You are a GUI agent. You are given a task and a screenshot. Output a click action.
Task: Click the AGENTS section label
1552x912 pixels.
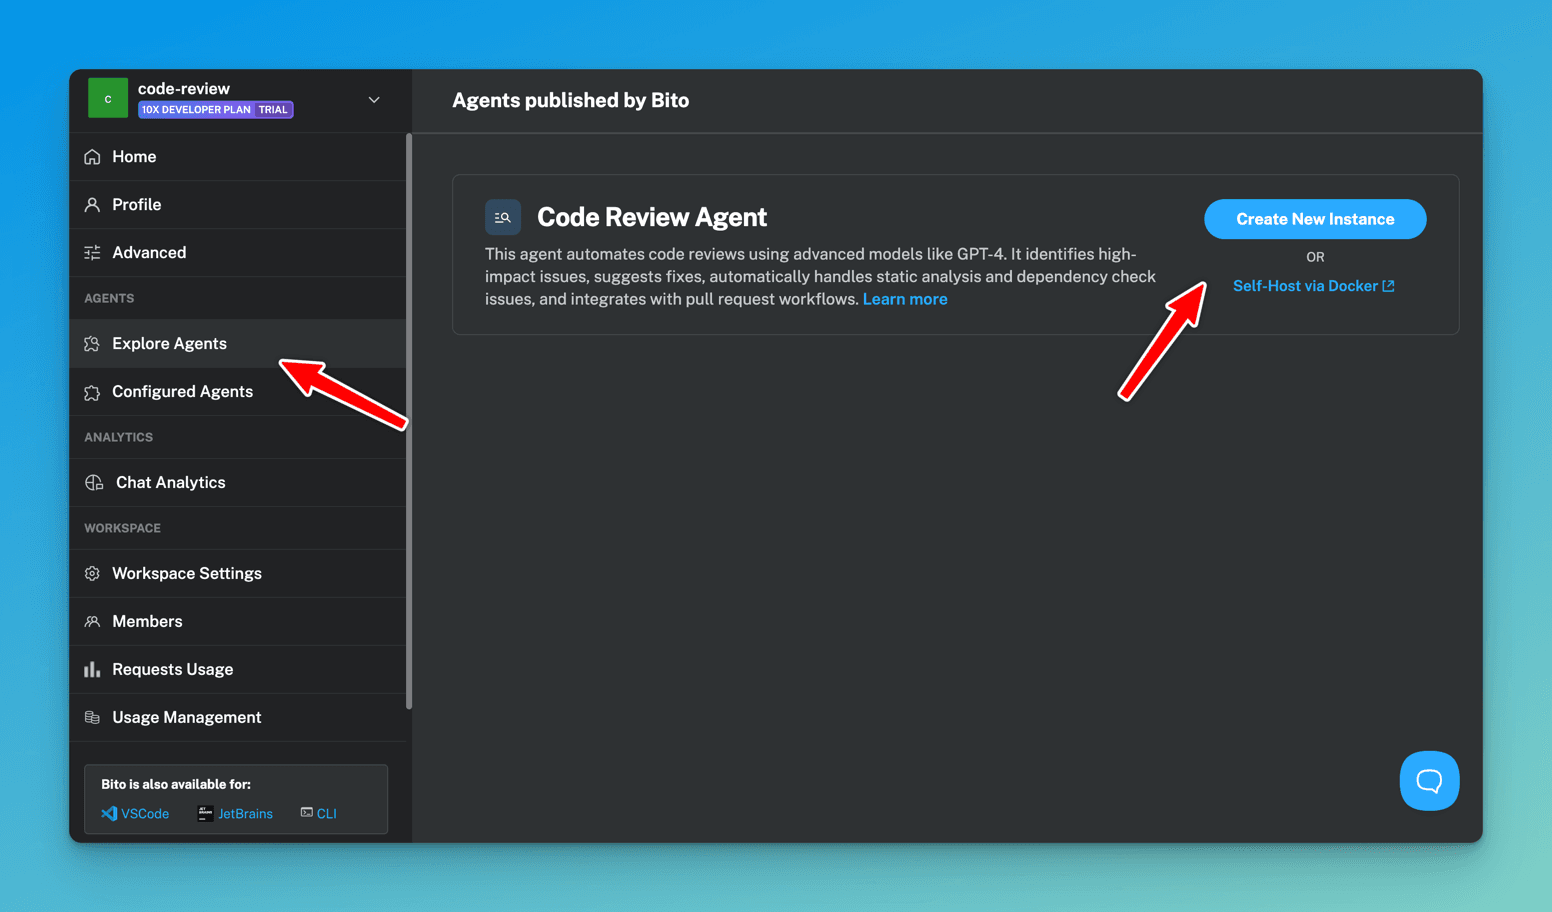(x=109, y=298)
